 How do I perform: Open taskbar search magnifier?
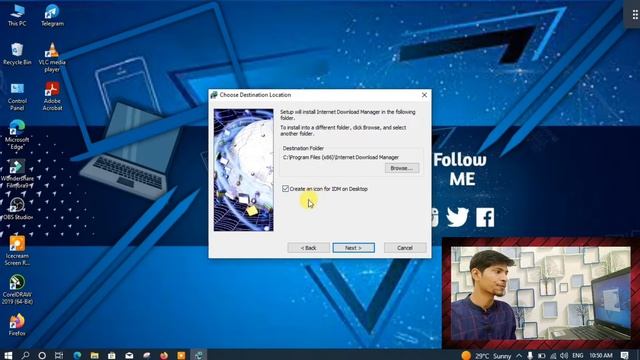tap(25, 355)
